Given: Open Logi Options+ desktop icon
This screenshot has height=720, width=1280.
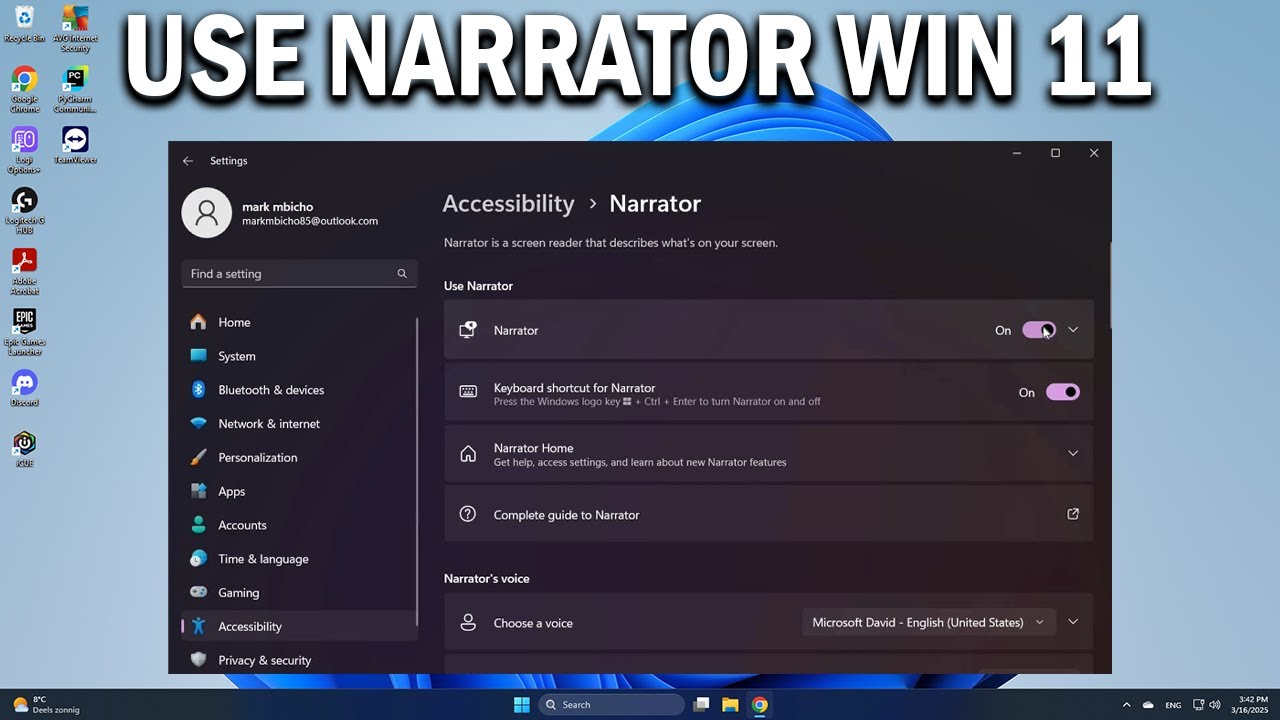Looking at the screenshot, I should (x=24, y=150).
